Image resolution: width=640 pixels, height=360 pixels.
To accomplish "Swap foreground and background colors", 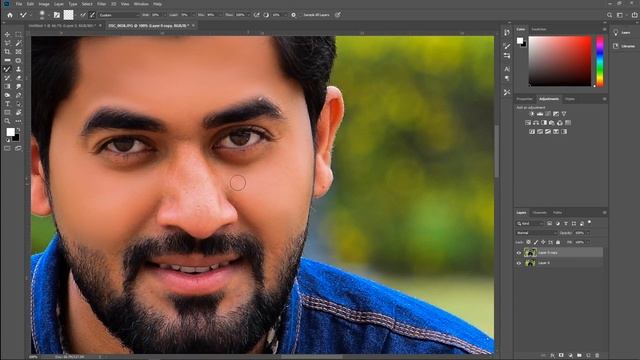I will (18, 130).
